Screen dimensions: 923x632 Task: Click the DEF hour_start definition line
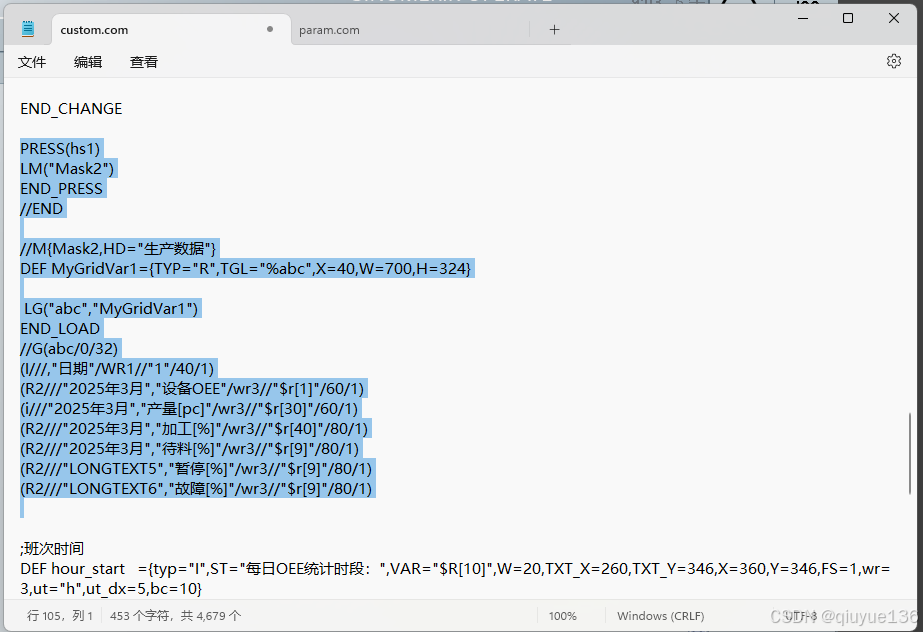pyautogui.click(x=455, y=569)
